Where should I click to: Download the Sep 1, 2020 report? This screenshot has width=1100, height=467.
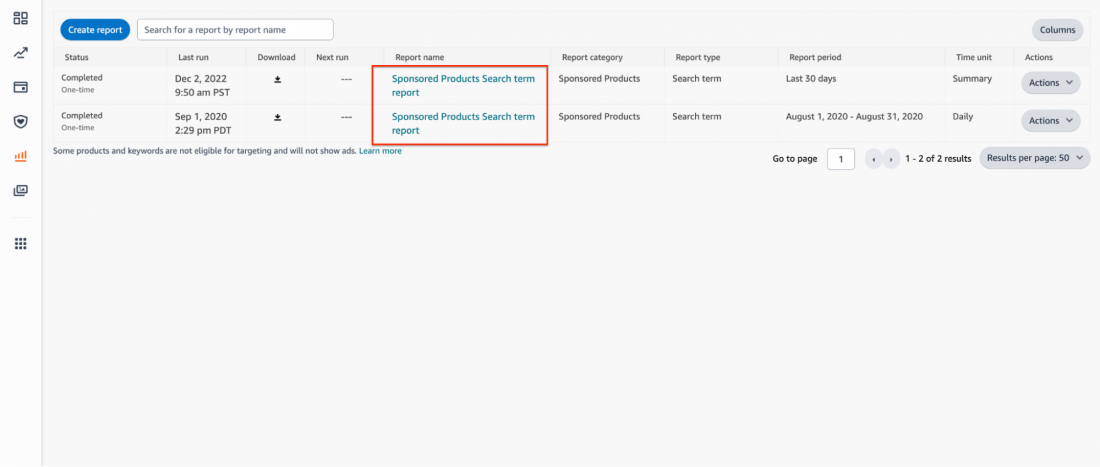pyautogui.click(x=277, y=117)
